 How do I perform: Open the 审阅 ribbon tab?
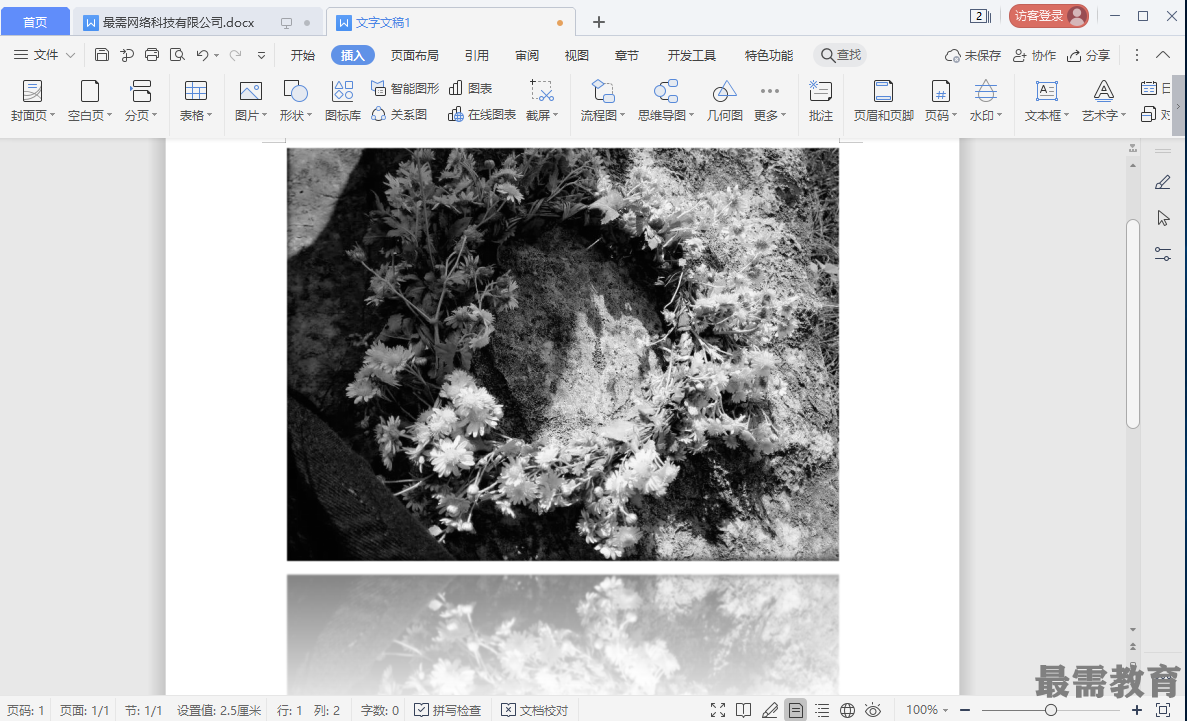(x=527, y=55)
